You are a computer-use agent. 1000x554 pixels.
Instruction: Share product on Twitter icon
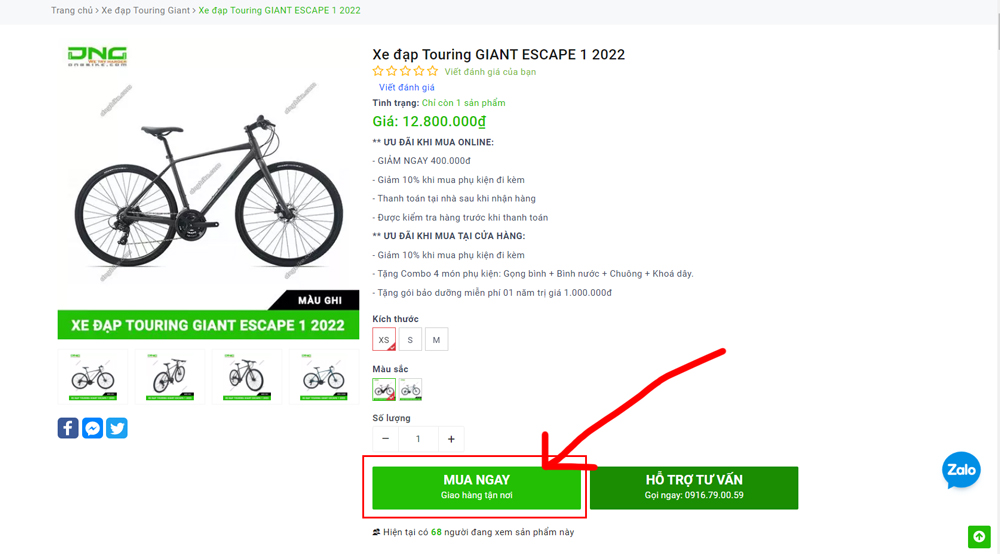pyautogui.click(x=117, y=428)
